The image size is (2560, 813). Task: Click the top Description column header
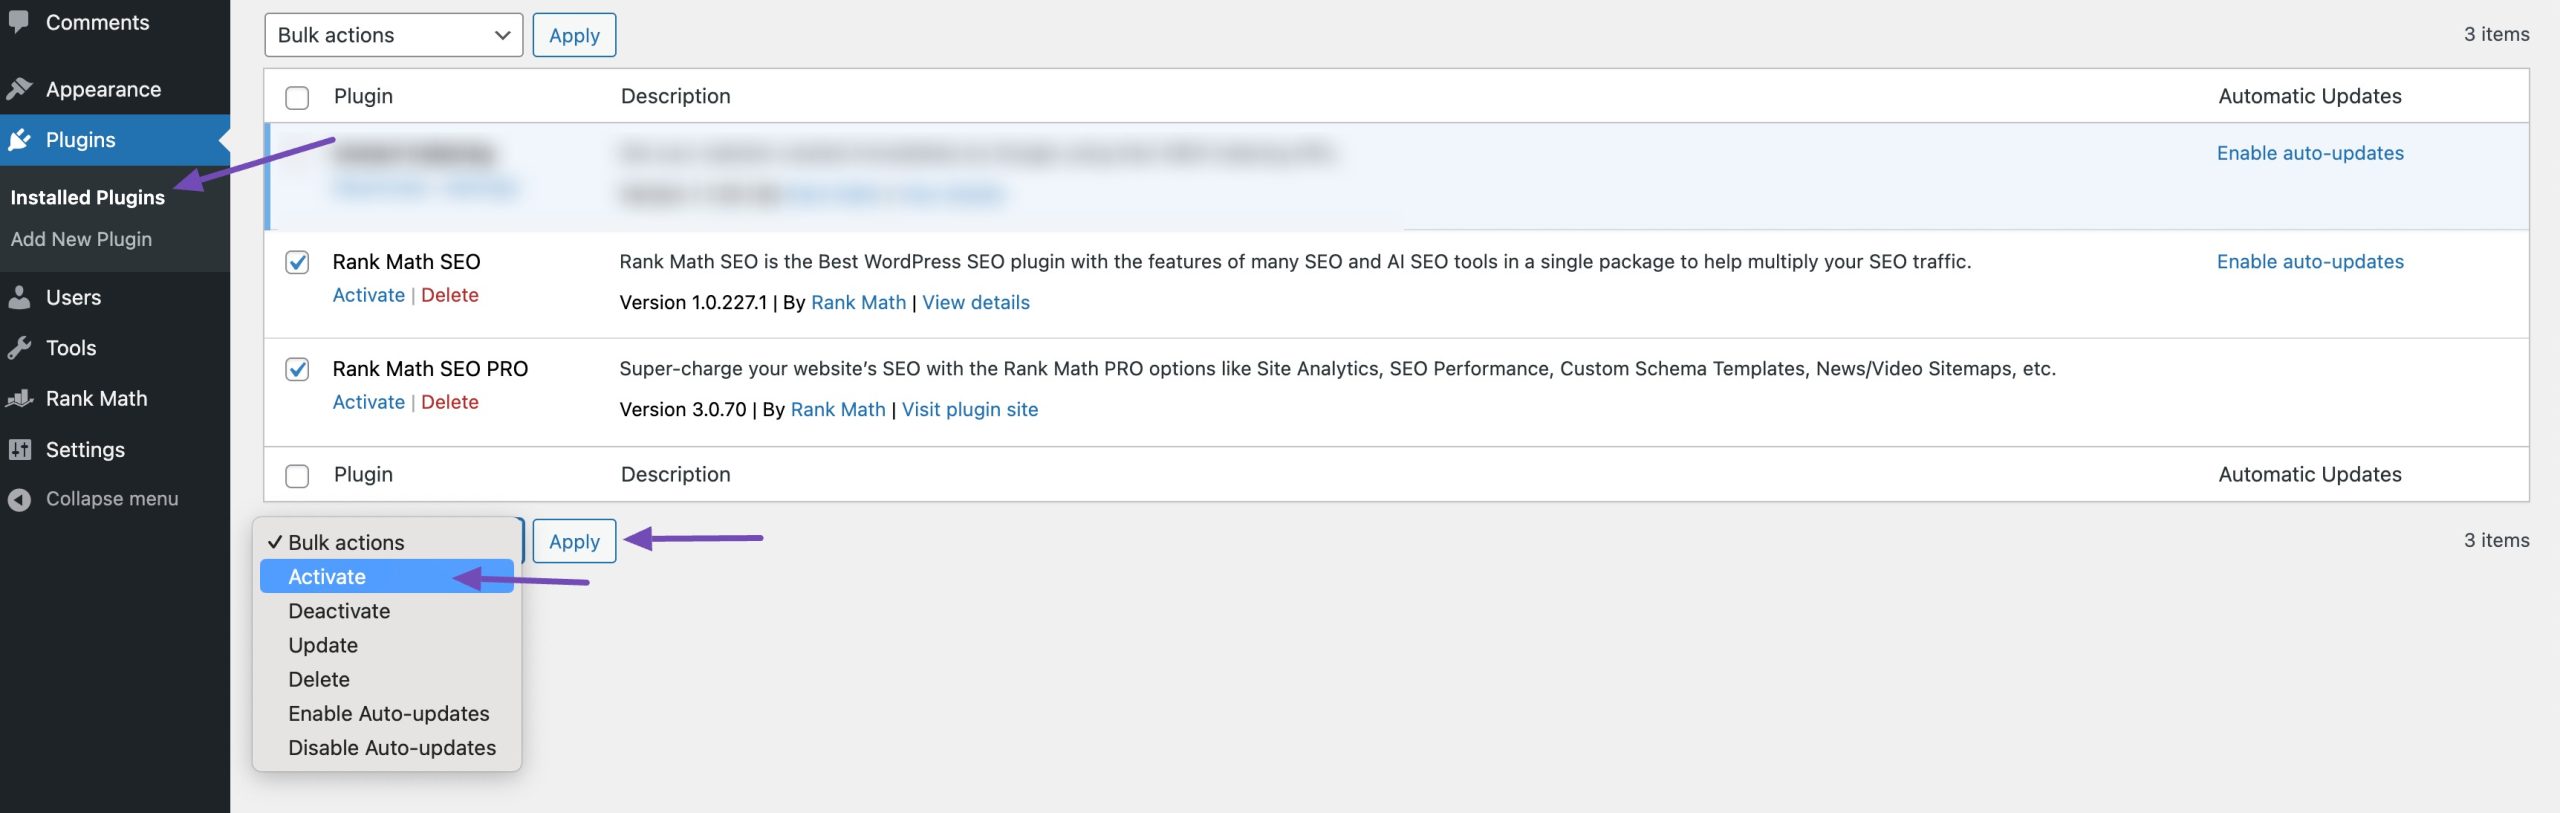coord(676,96)
